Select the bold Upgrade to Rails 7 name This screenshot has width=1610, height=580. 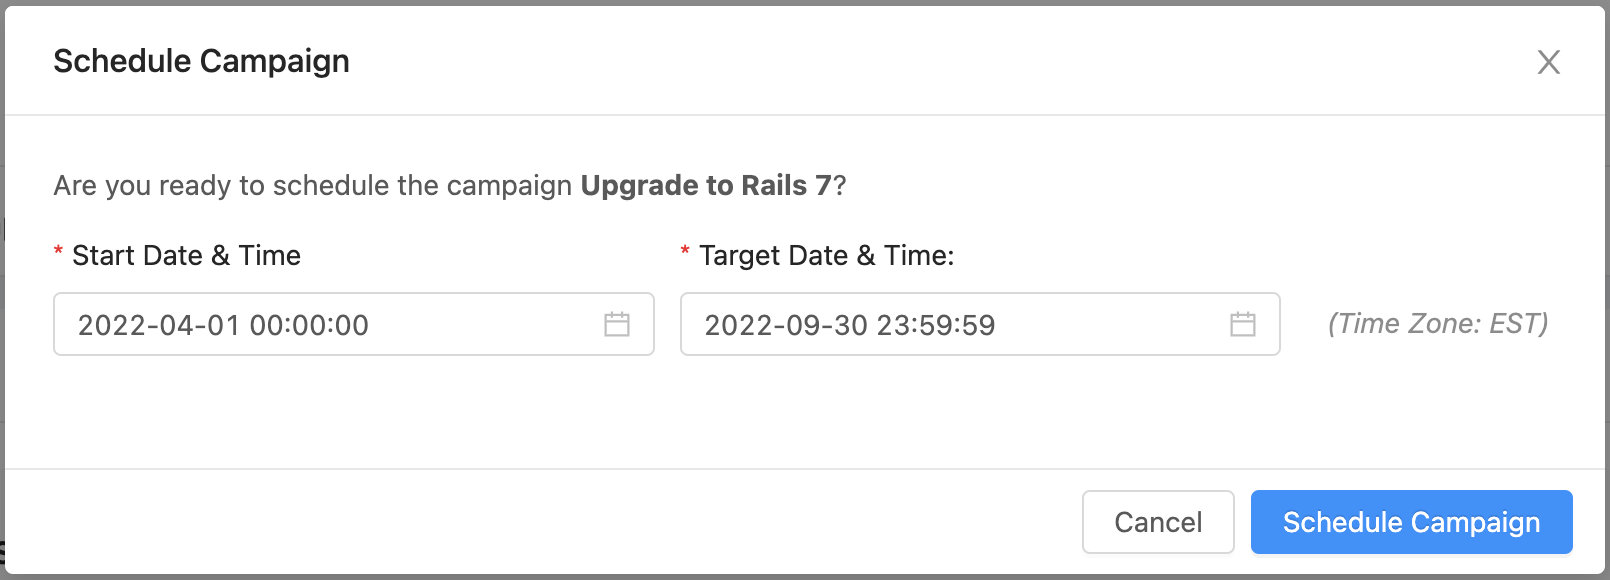click(x=706, y=185)
